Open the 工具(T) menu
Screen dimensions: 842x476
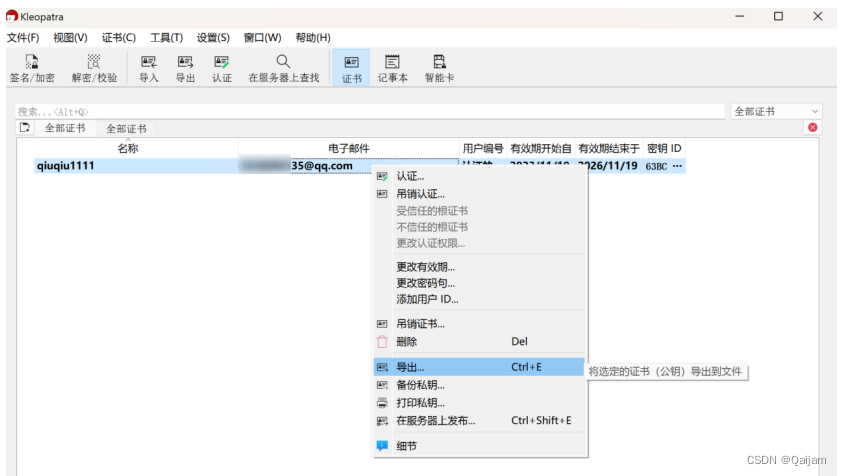166,38
